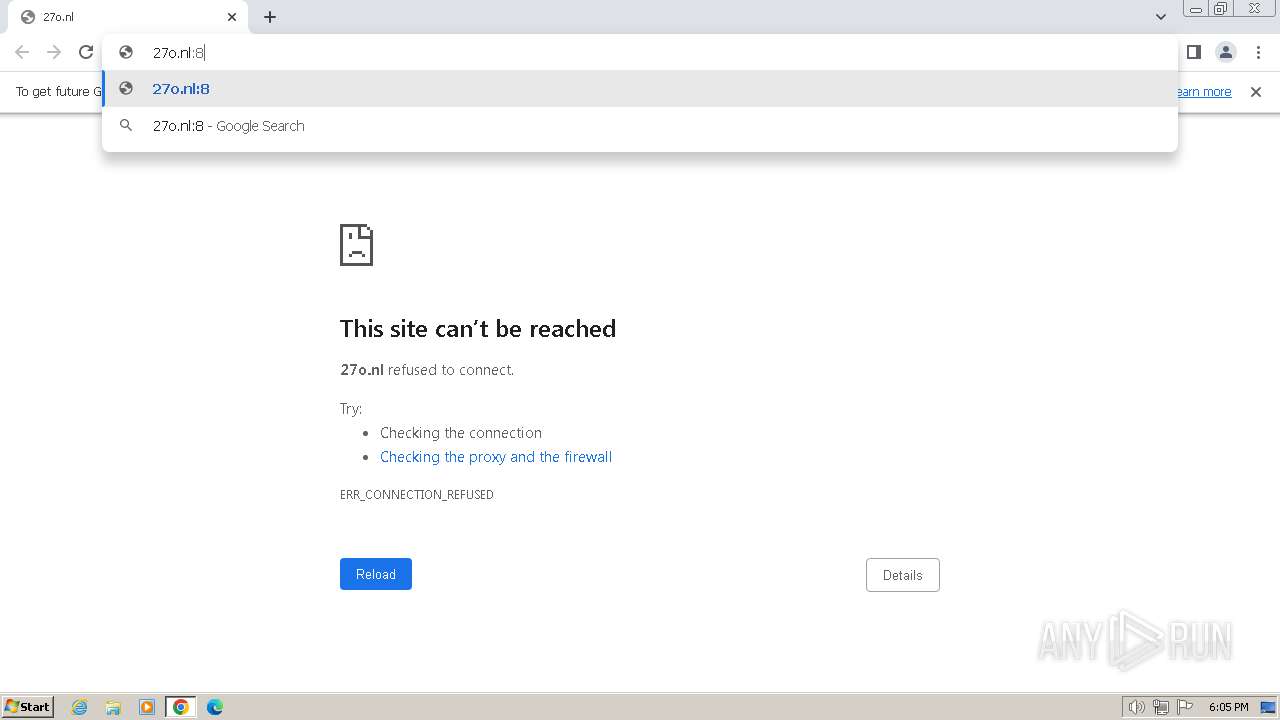Open the Windows Start menu
Image resolution: width=1280 pixels, height=720 pixels.
pyautogui.click(x=28, y=707)
